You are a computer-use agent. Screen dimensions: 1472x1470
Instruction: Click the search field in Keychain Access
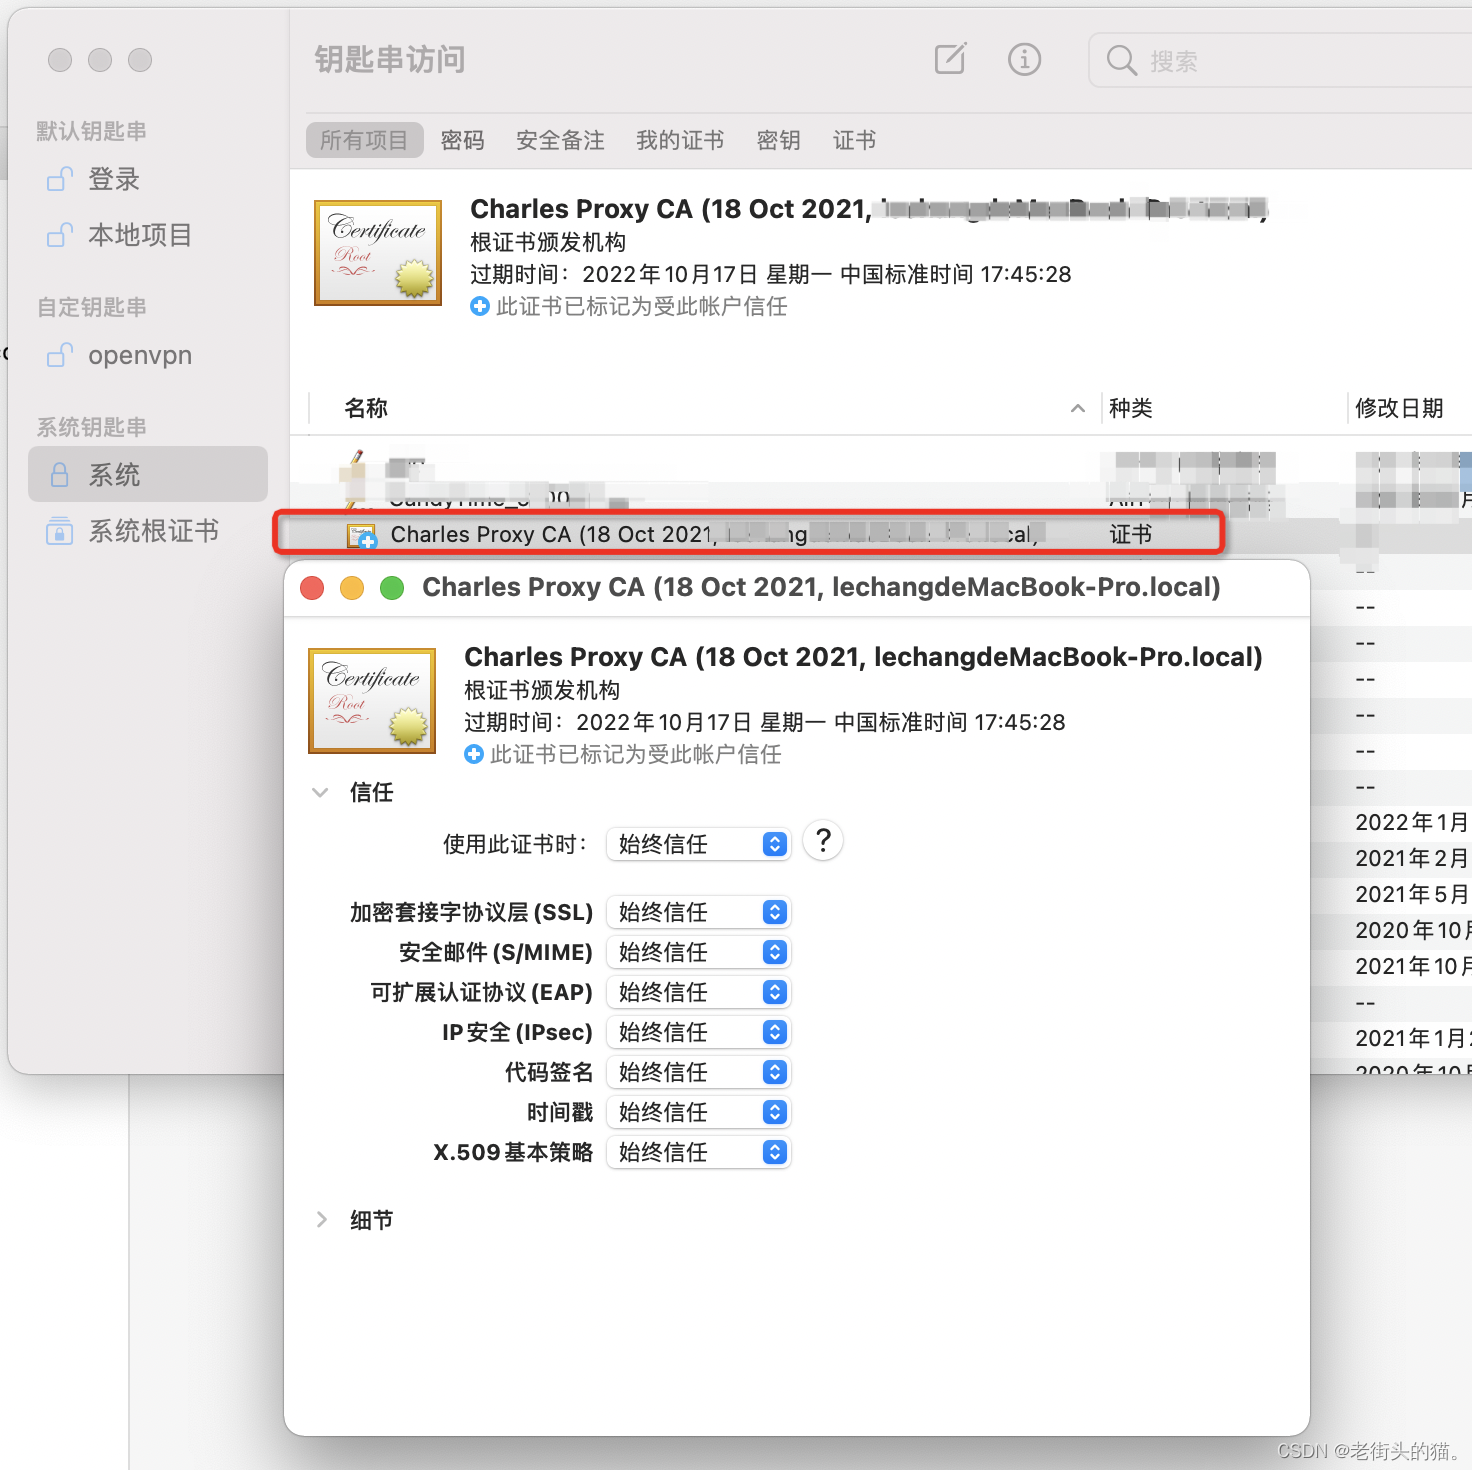coord(1280,61)
